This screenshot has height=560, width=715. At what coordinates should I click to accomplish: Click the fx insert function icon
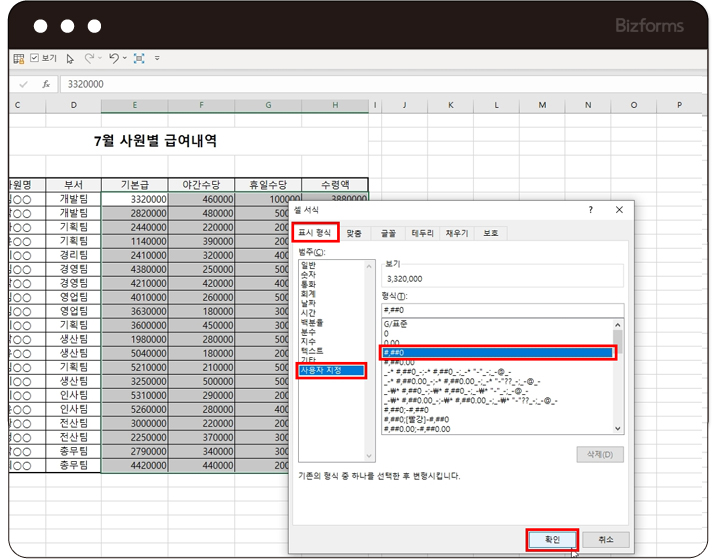[46, 85]
